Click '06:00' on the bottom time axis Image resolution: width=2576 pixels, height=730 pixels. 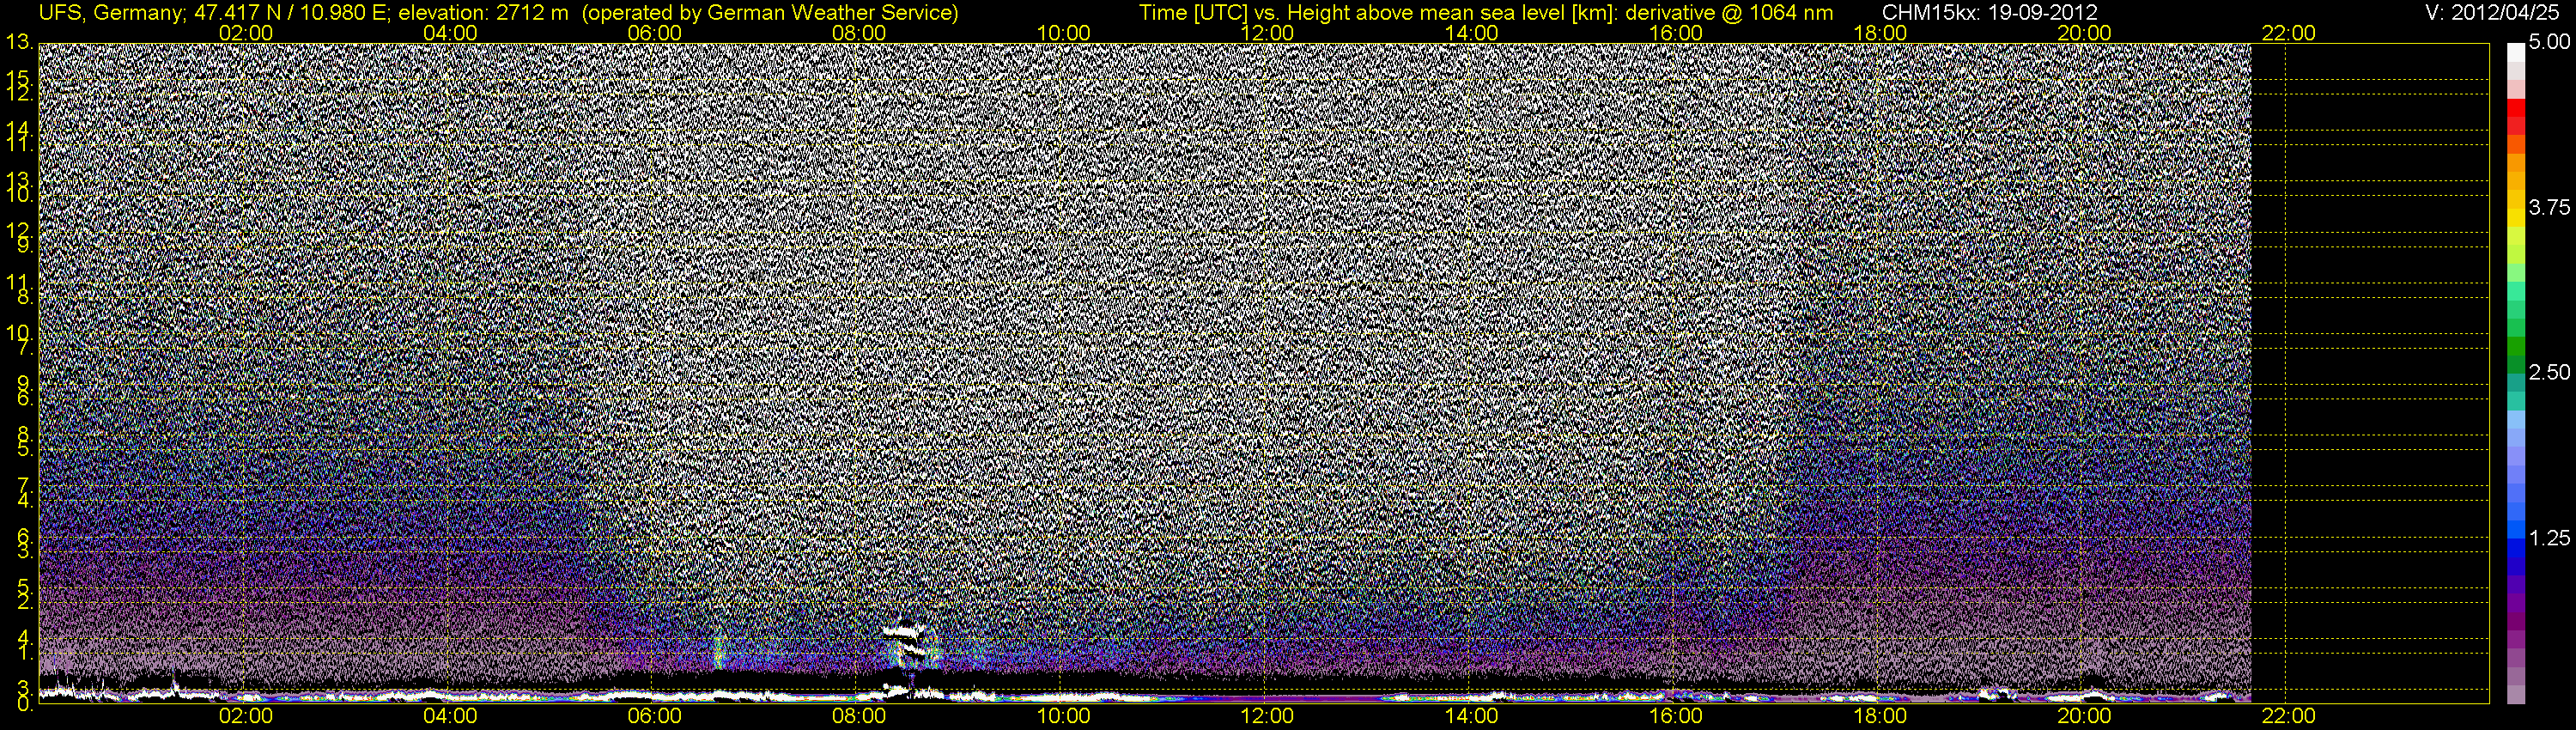coord(654,716)
